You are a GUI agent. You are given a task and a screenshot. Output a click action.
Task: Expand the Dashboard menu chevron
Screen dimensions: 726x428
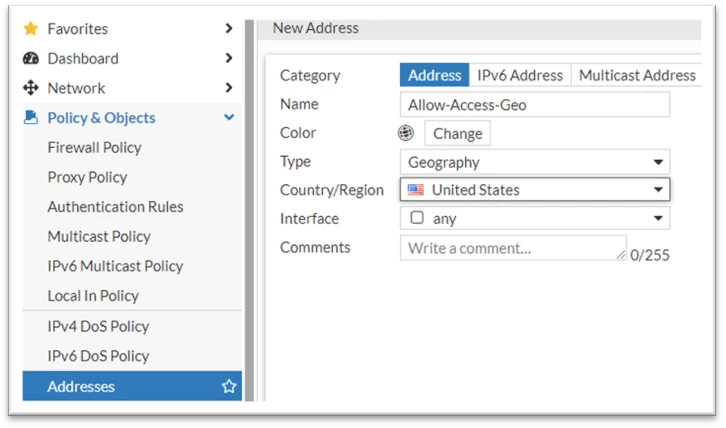point(229,58)
